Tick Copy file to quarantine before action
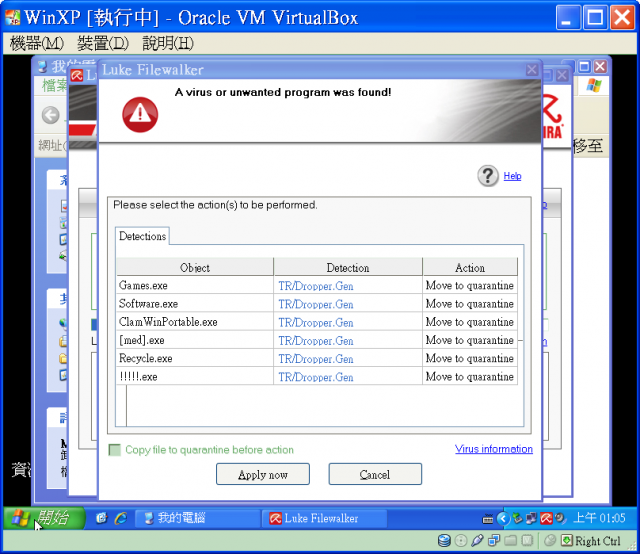This screenshot has width=640, height=554. tap(115, 450)
